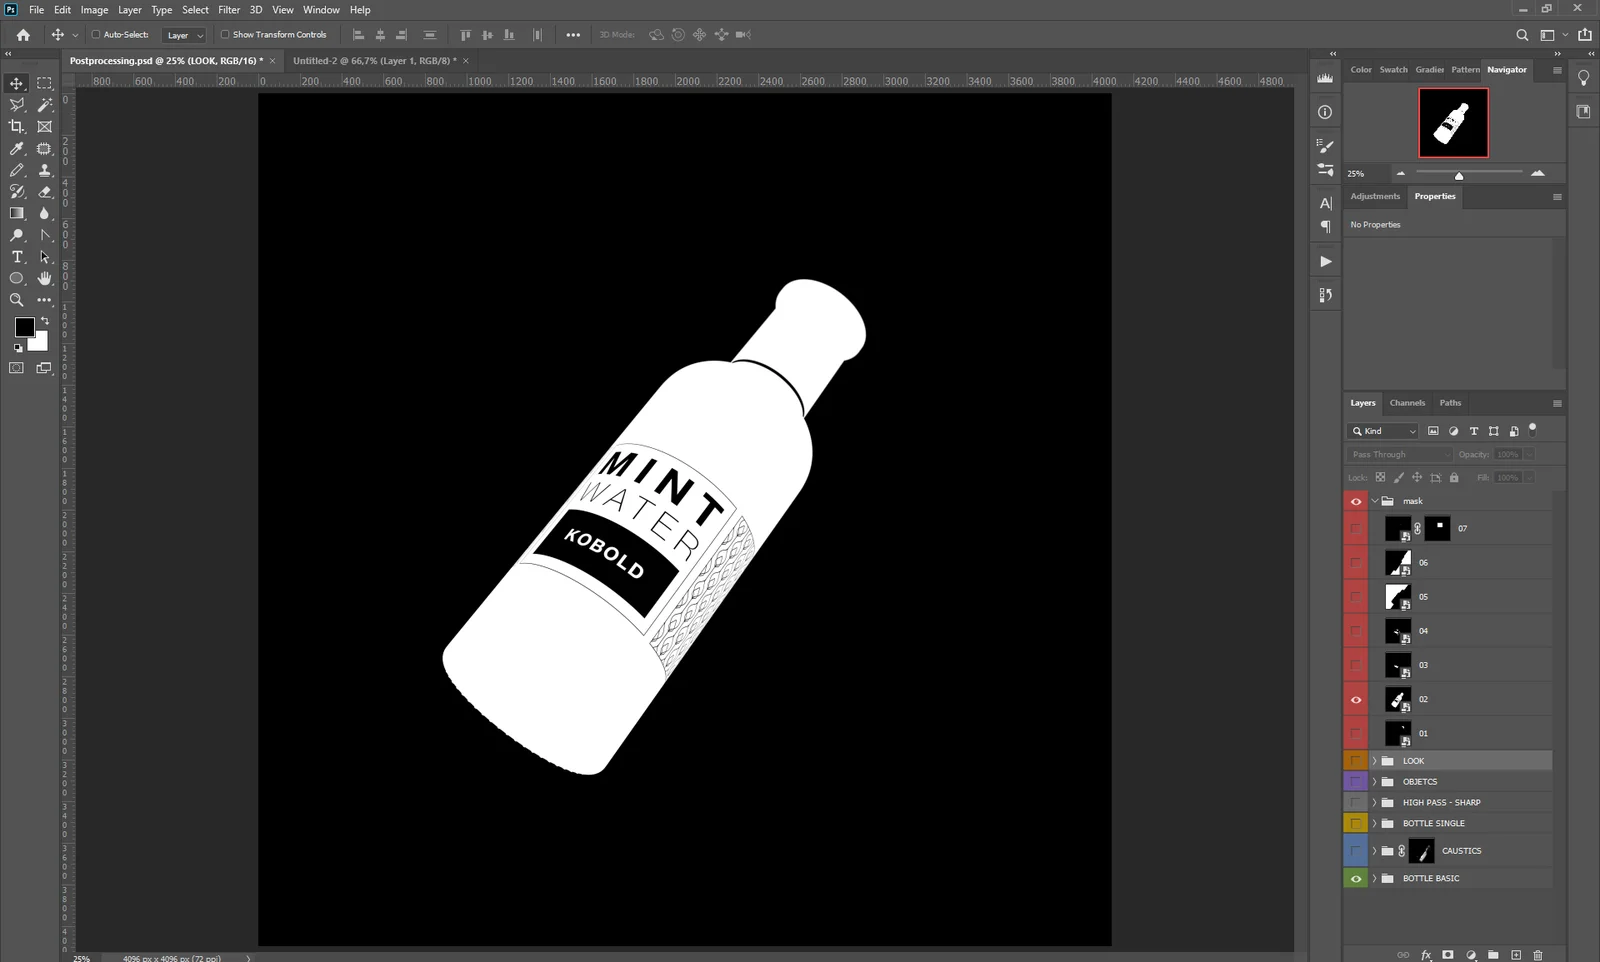The width and height of the screenshot is (1600, 962).
Task: Open the fx layer styles menu
Action: tap(1425, 955)
